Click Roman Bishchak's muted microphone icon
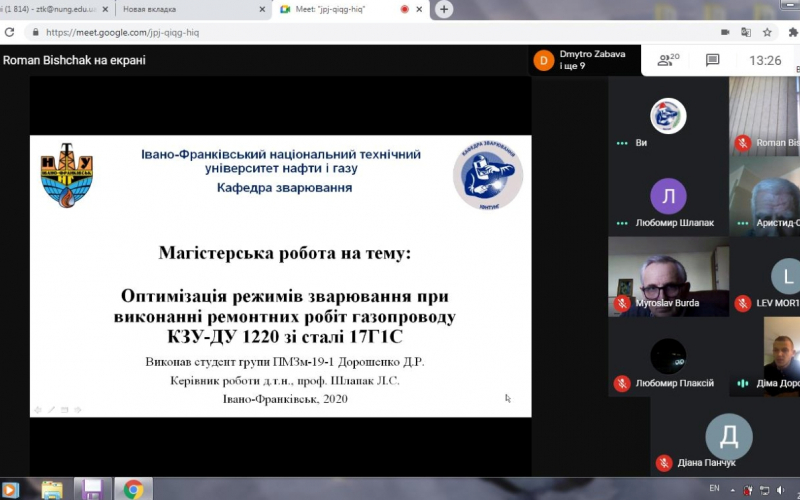 [x=742, y=143]
